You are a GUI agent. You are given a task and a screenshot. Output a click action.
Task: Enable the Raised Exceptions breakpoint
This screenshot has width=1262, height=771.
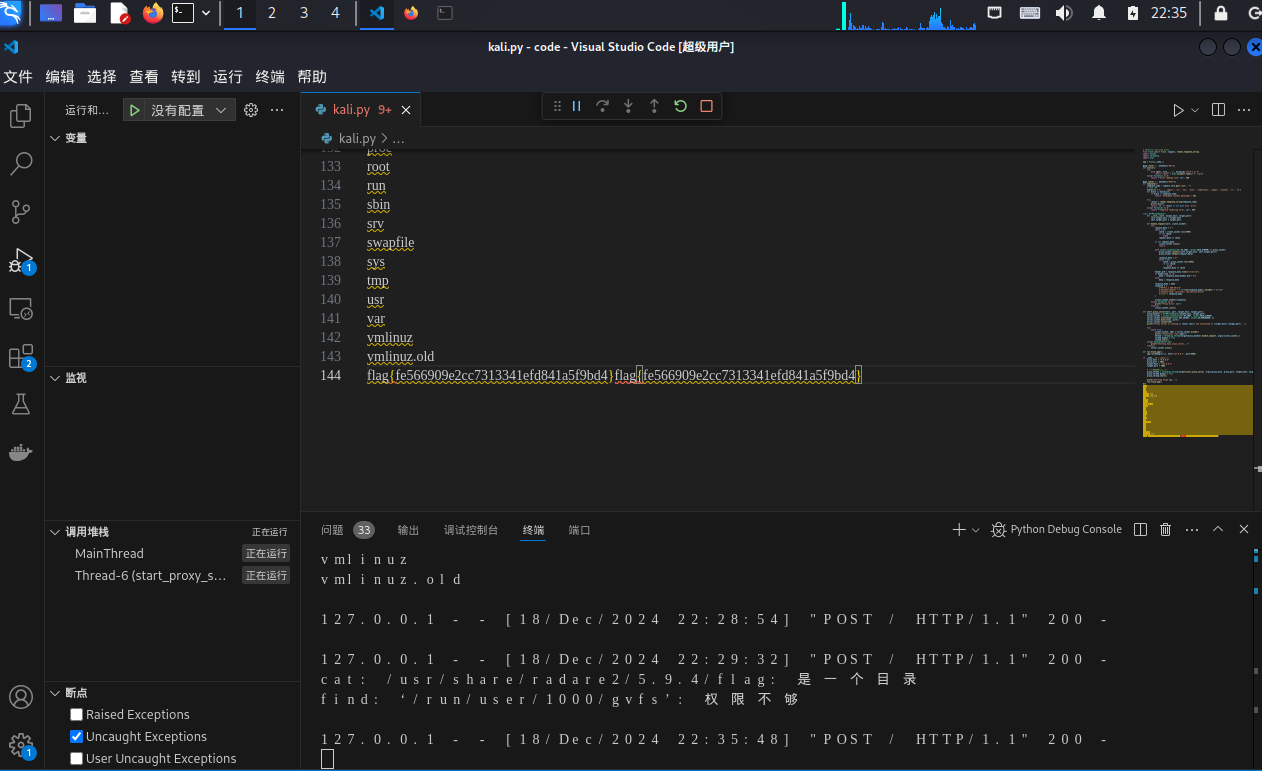[77, 715]
